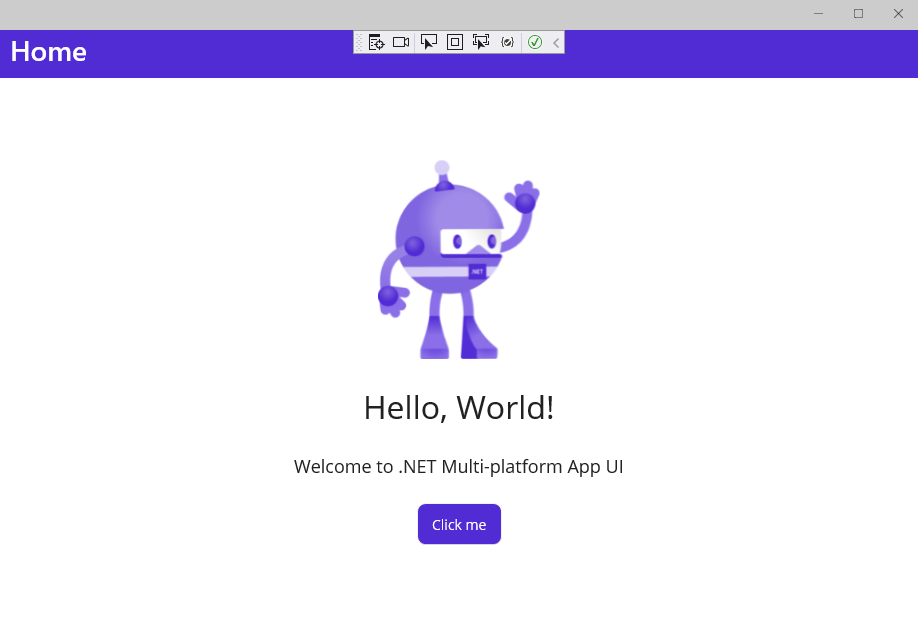Viewport: 918px width, 626px height.
Task: Click the XAML Live Preview camera icon
Action: (401, 42)
